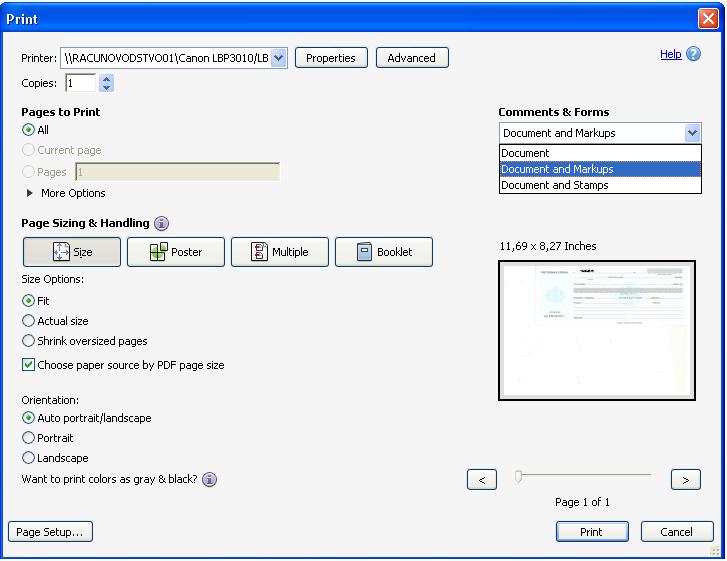
Task: Collapse the Comments & Forms dropdown arrow
Action: [x=692, y=134]
